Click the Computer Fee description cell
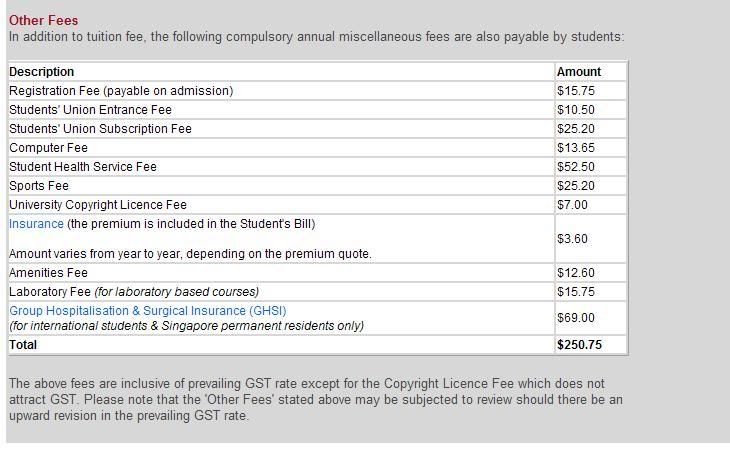730x452 pixels. (48, 148)
